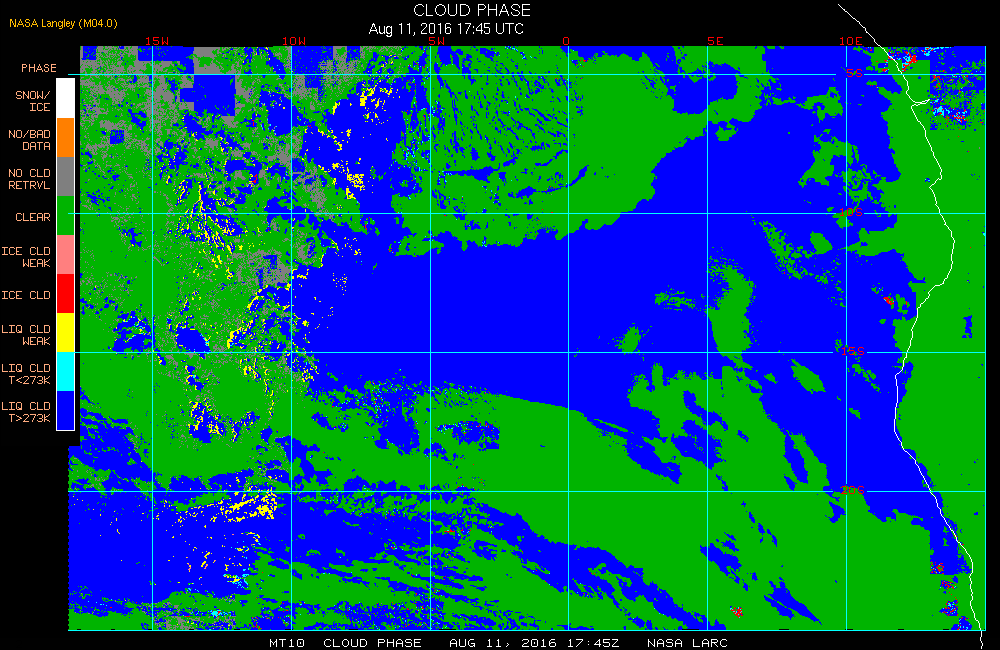Click the 10W longitude label
This screenshot has height=650, width=1000.
(x=294, y=41)
